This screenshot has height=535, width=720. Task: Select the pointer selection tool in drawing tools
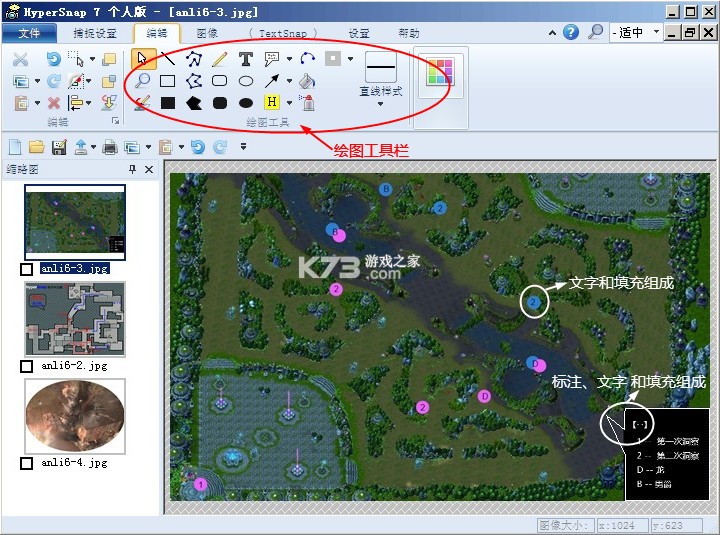tap(143, 59)
